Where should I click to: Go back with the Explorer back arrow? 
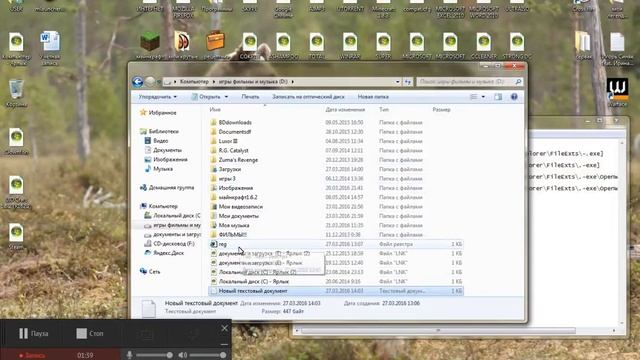[x=138, y=82]
